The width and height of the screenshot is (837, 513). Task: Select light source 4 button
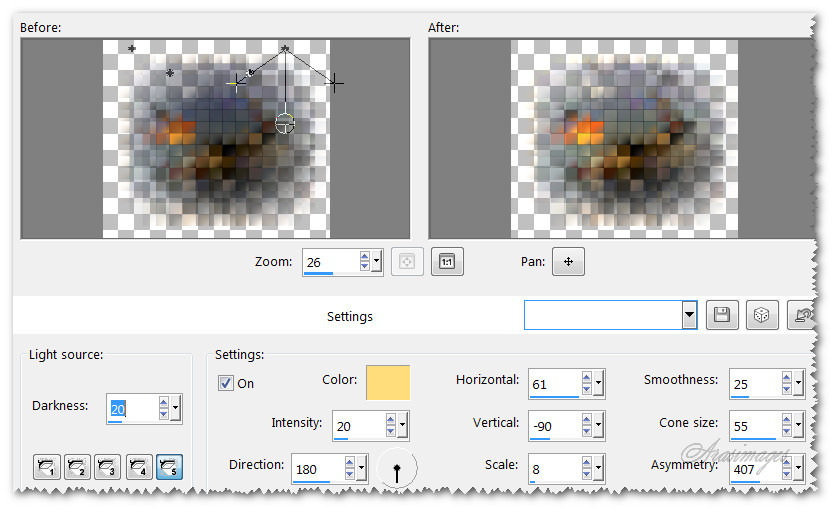tap(139, 467)
